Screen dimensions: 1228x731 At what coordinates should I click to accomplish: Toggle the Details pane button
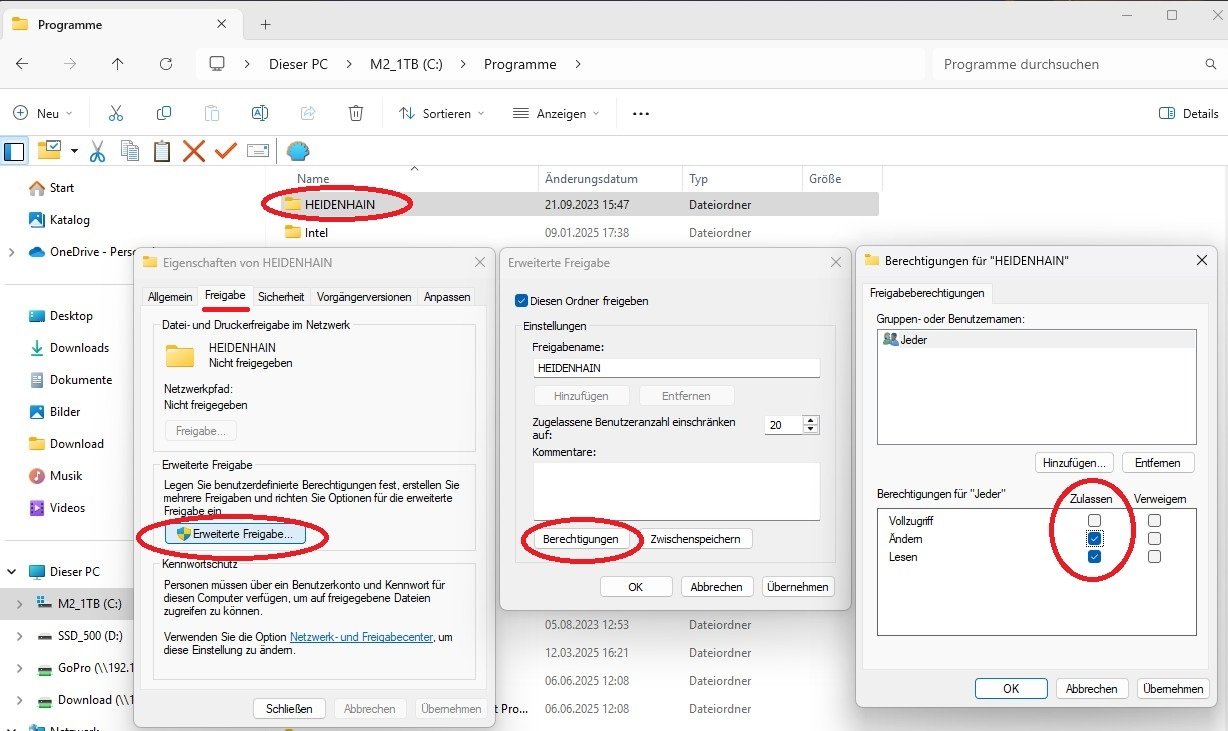tap(1188, 113)
